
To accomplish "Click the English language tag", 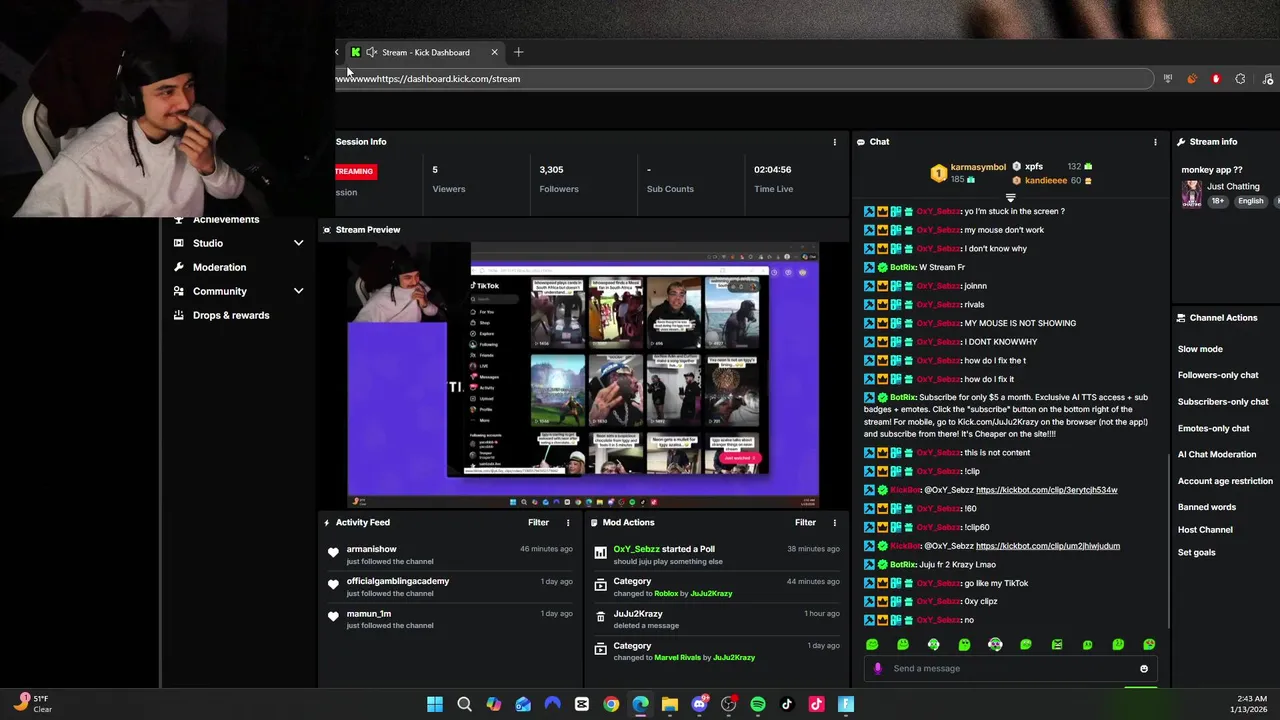I will [x=1250, y=201].
